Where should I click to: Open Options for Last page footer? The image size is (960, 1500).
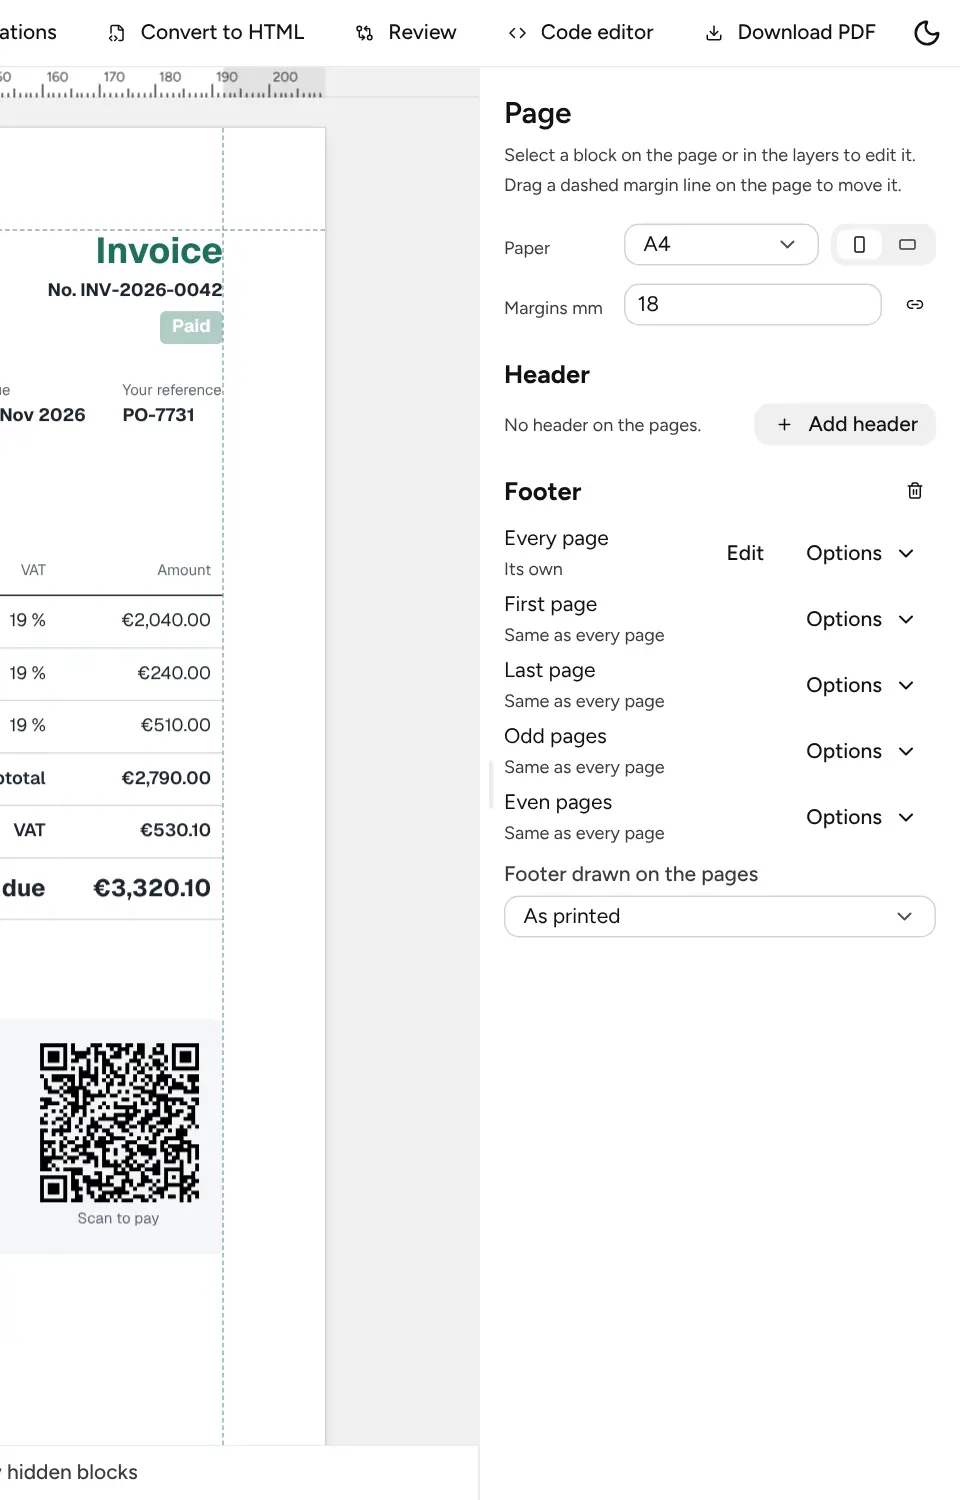(x=860, y=686)
